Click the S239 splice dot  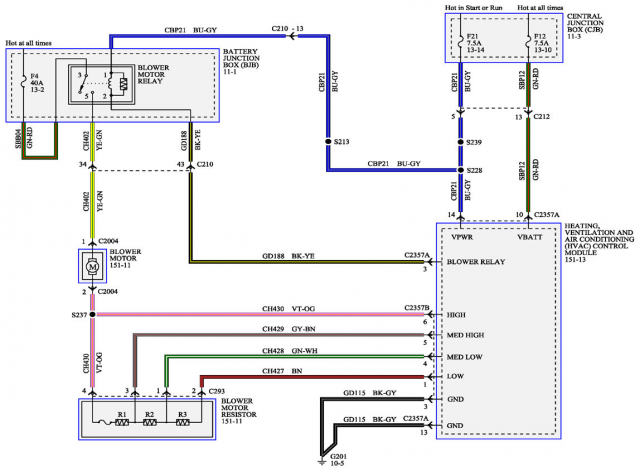click(461, 143)
